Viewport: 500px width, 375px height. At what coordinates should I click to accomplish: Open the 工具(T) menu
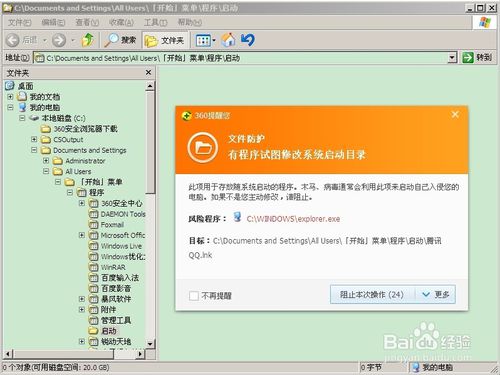(x=155, y=22)
